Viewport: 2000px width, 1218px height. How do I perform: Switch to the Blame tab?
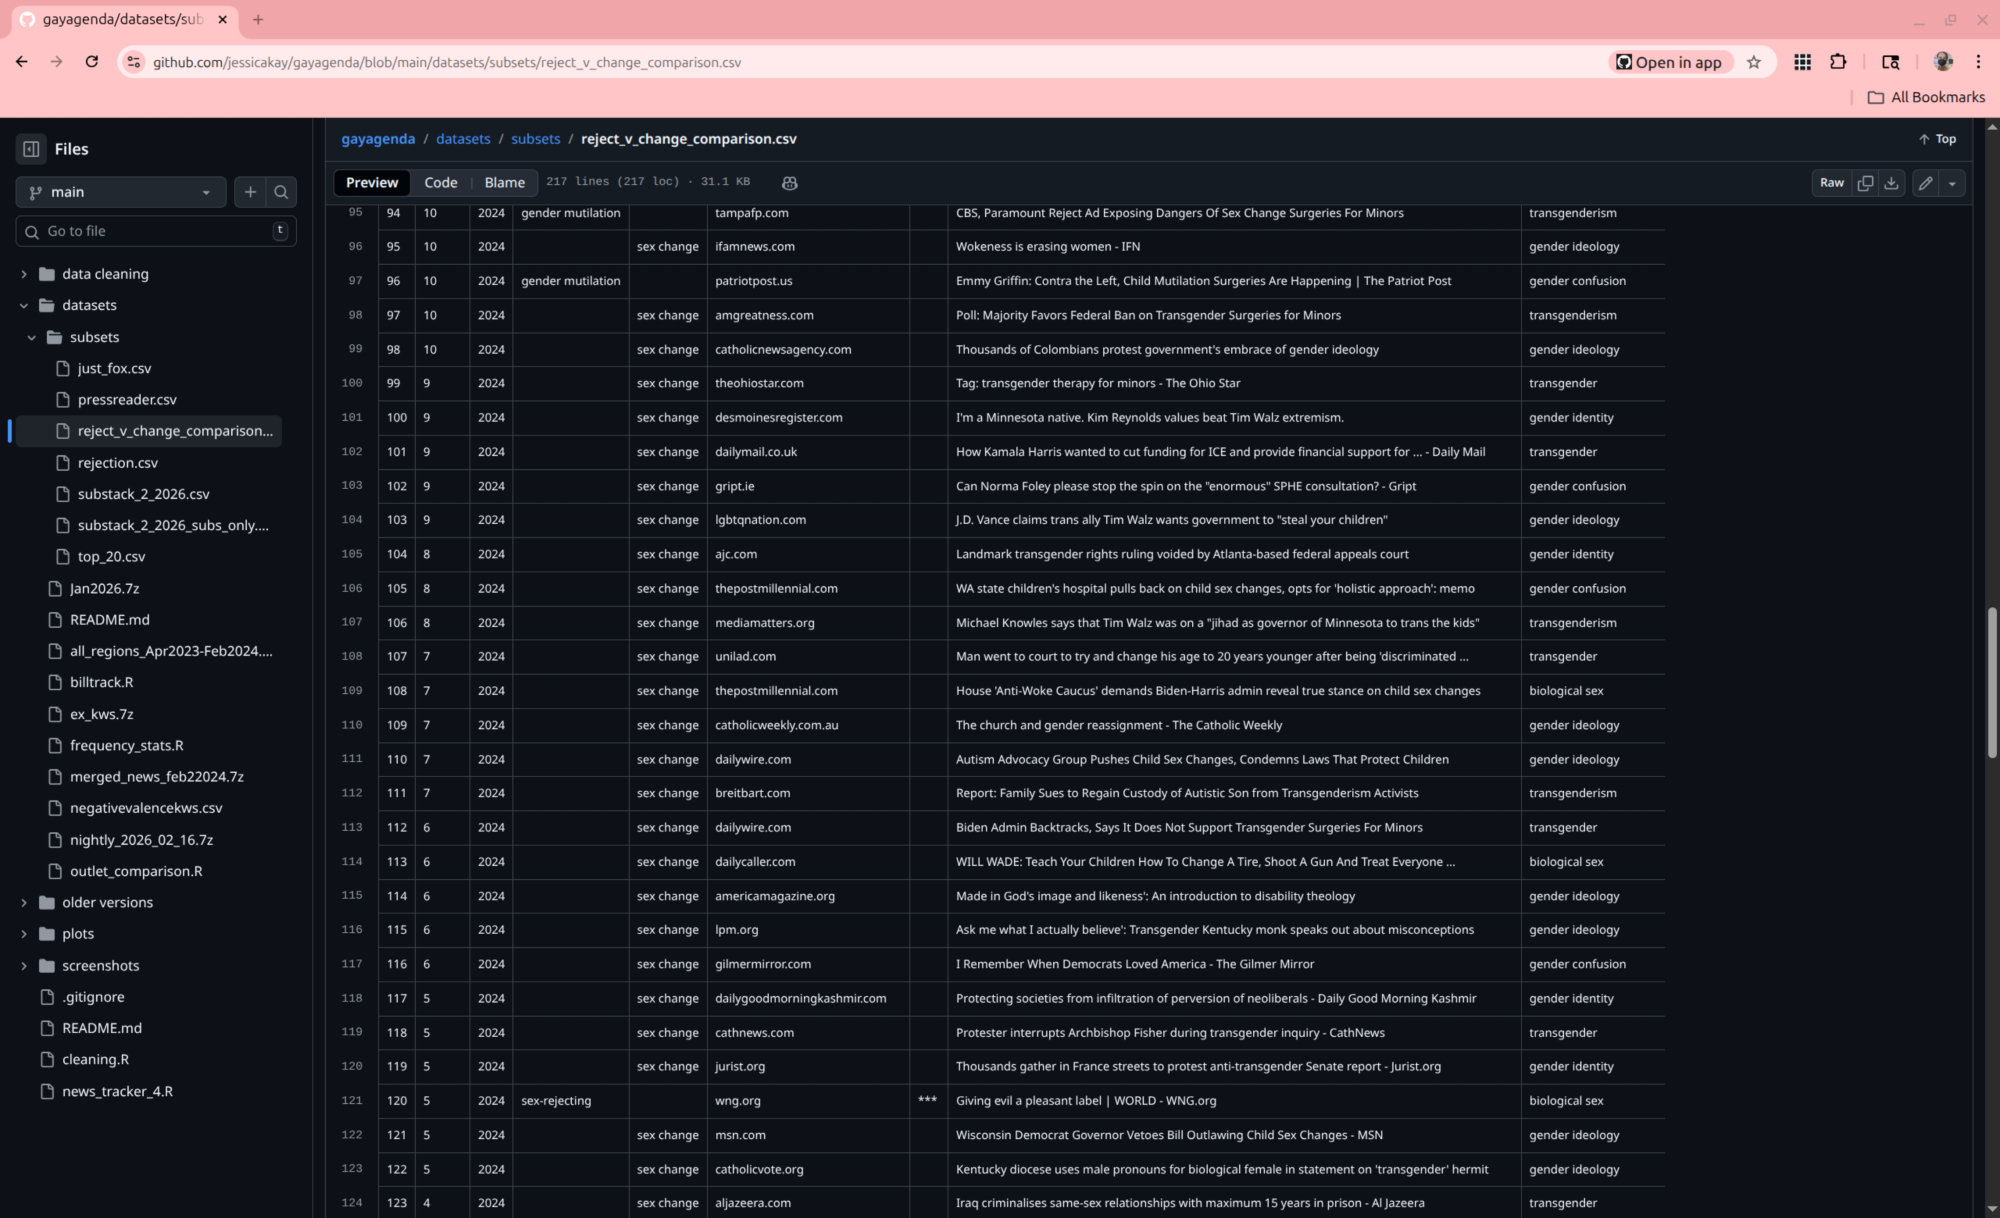(x=504, y=182)
